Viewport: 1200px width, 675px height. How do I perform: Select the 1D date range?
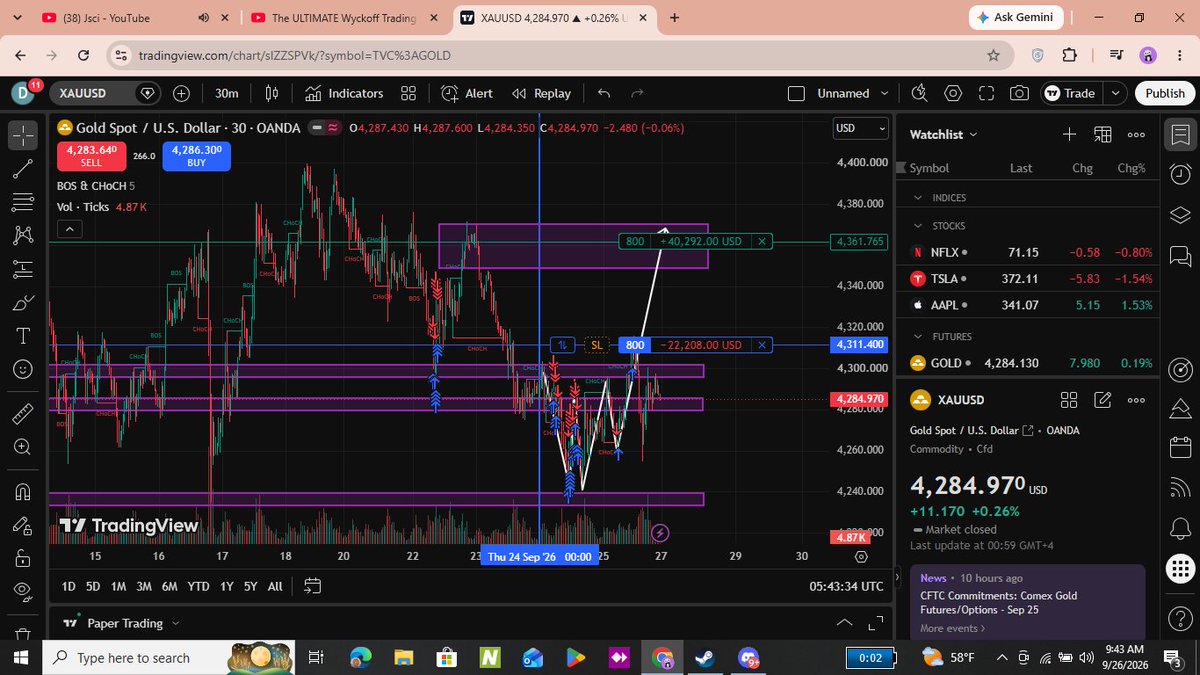click(x=68, y=586)
